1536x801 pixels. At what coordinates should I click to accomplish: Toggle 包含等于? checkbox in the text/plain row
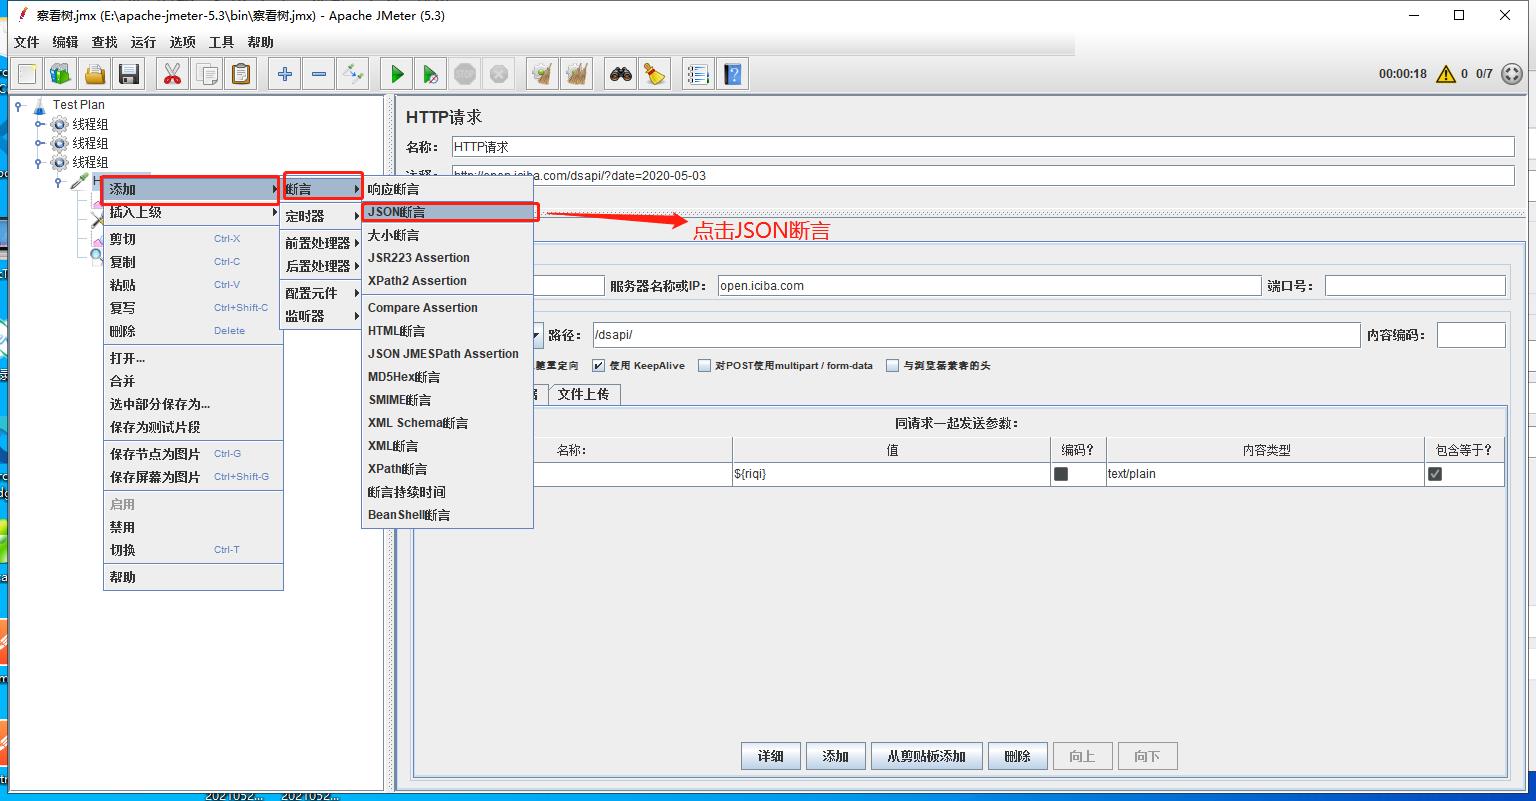click(1435, 474)
